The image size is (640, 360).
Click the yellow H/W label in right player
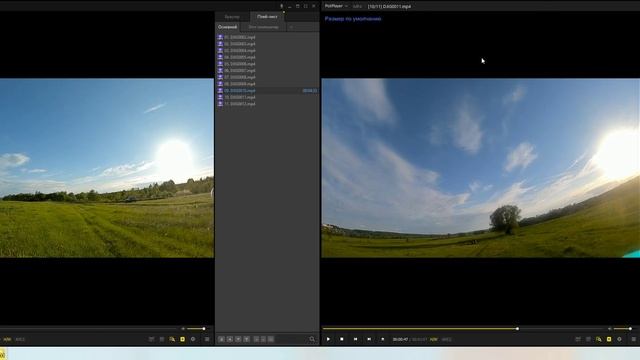click(433, 339)
